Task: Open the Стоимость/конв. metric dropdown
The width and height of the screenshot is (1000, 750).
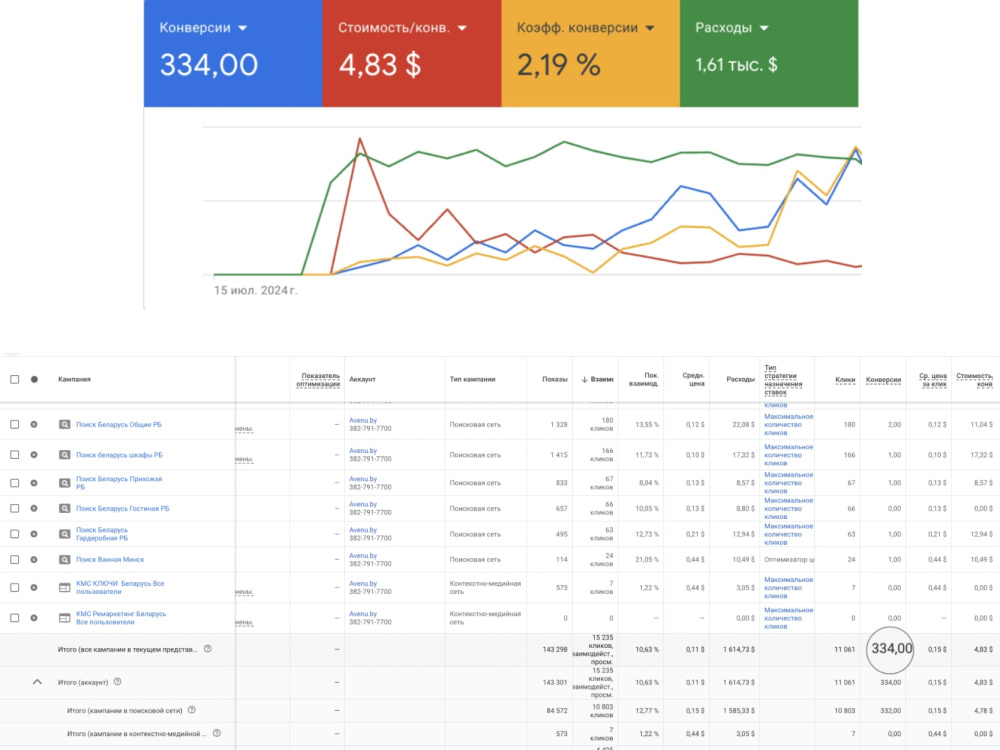Action: click(462, 28)
